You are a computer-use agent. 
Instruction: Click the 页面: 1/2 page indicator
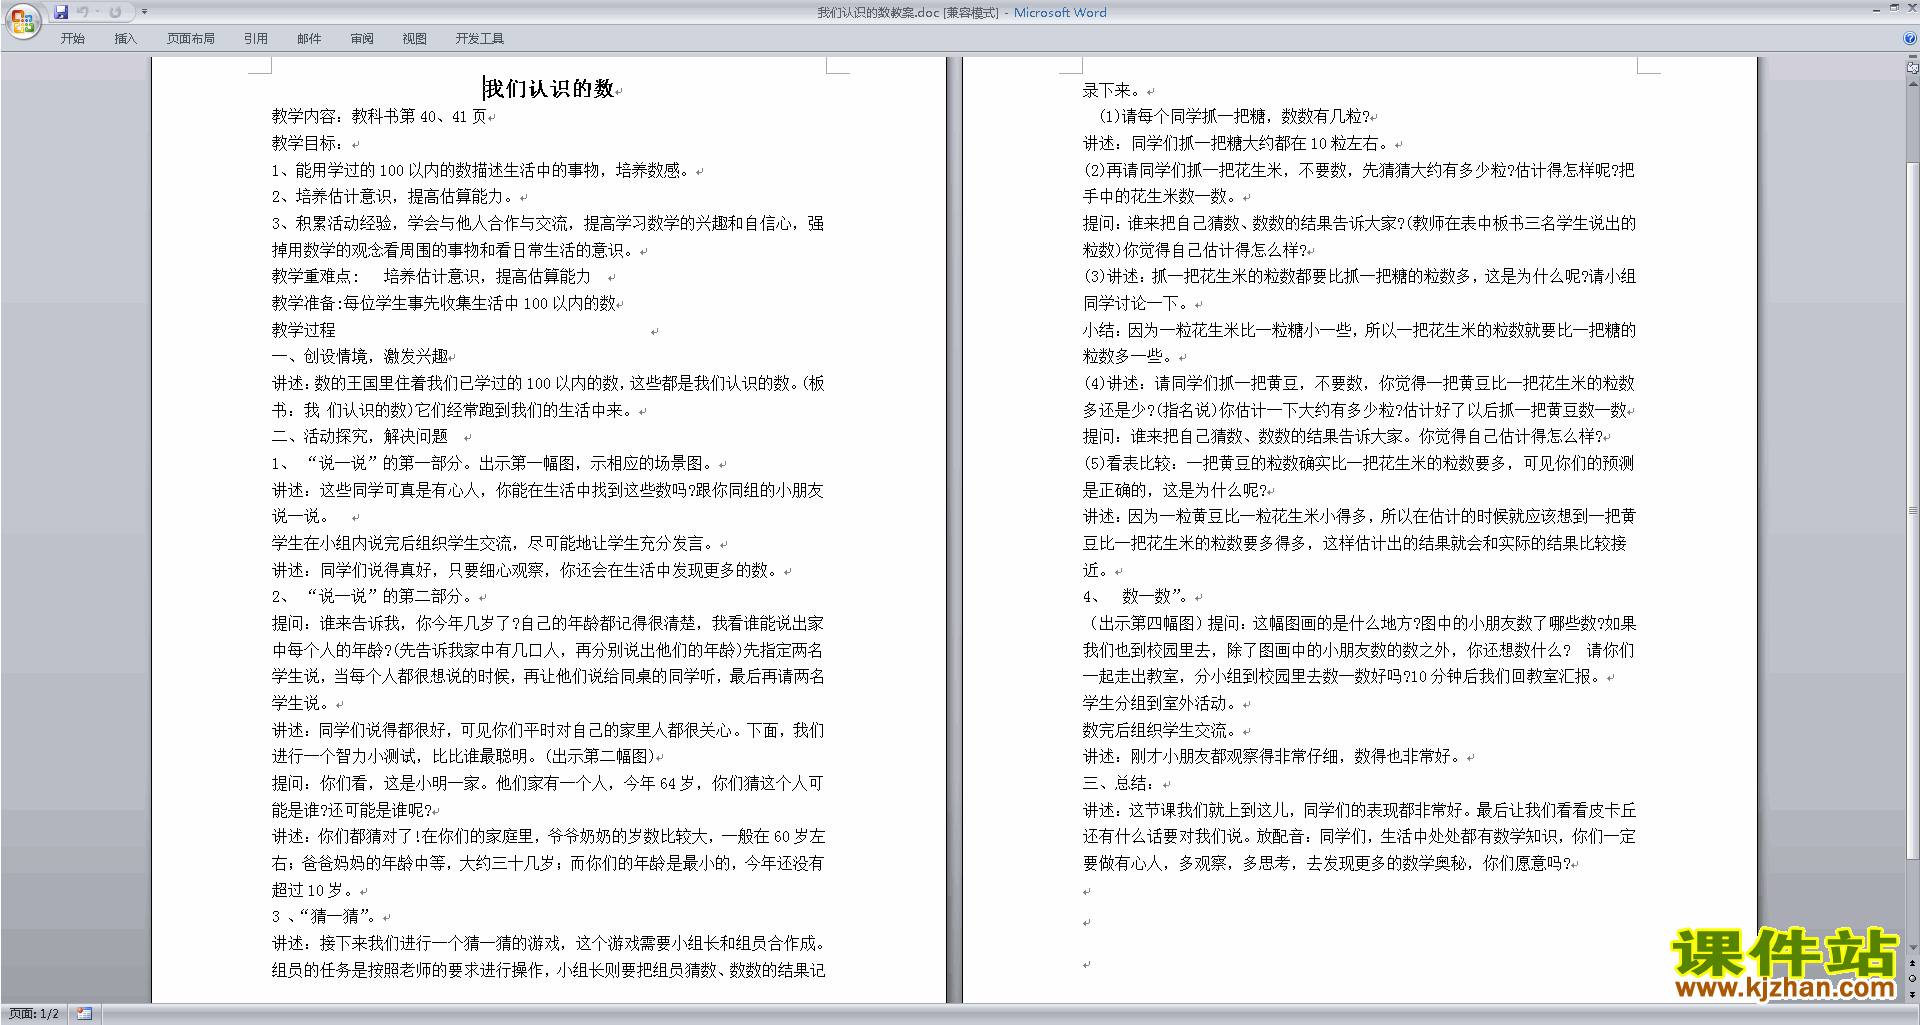click(34, 1014)
